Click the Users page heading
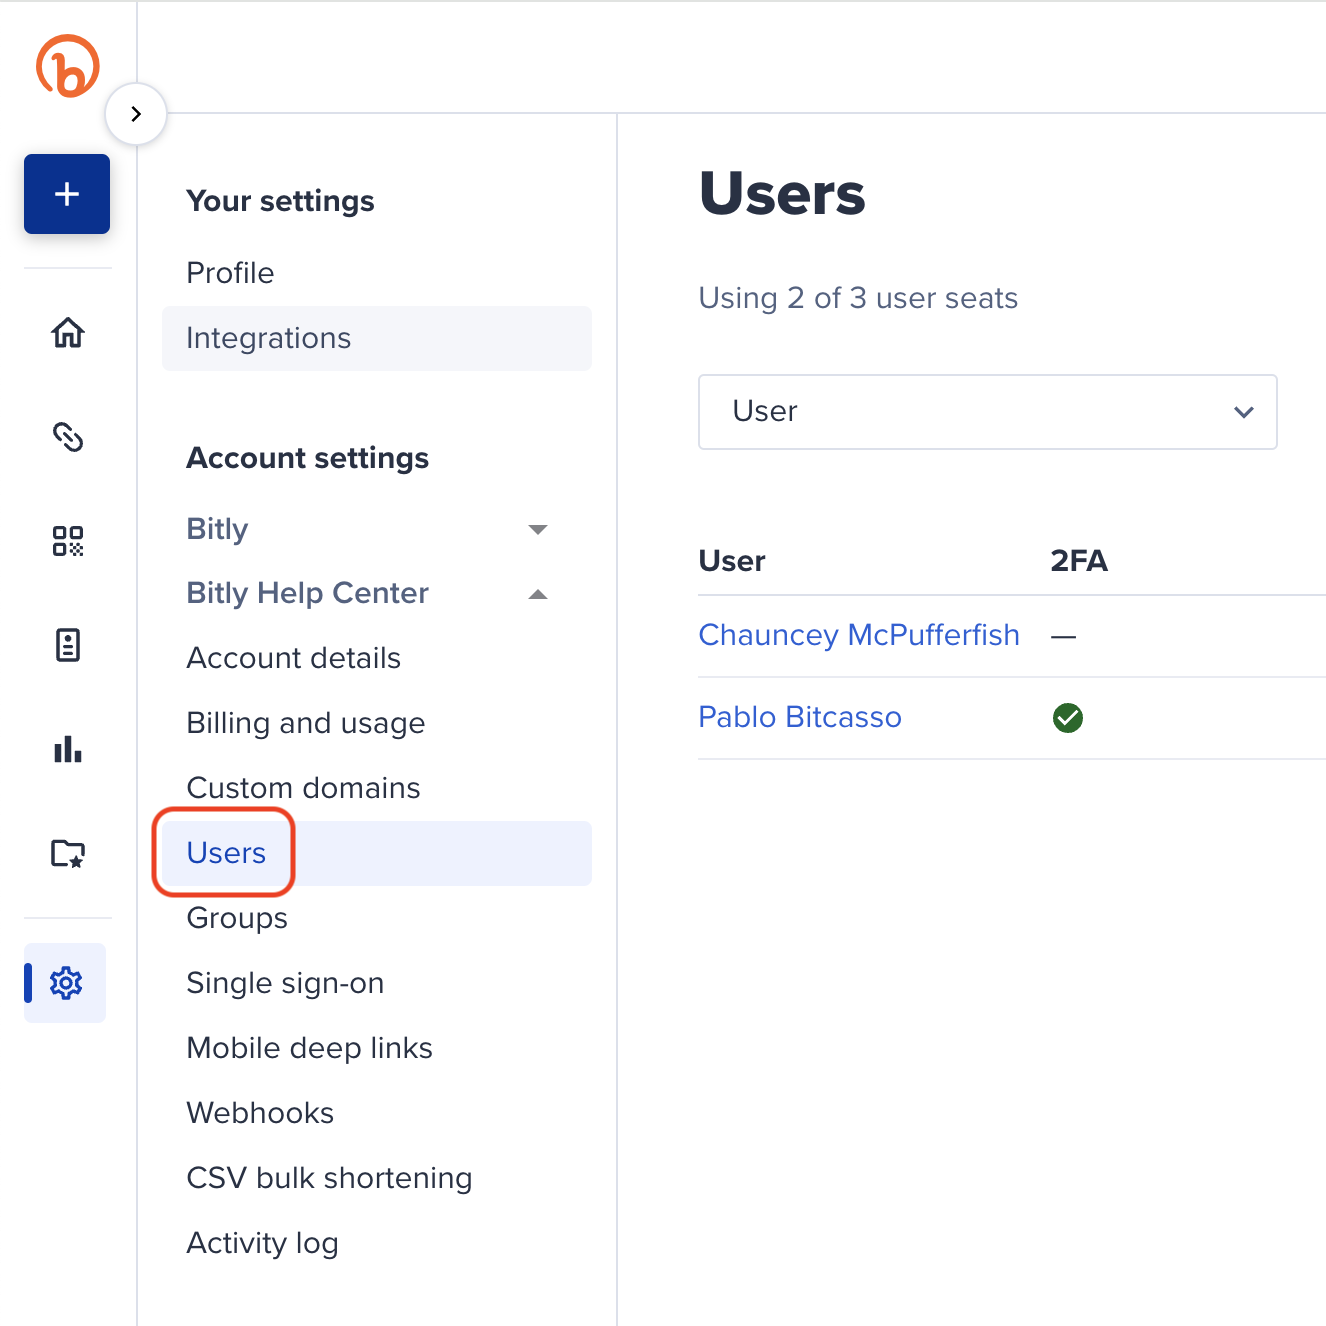 (782, 194)
